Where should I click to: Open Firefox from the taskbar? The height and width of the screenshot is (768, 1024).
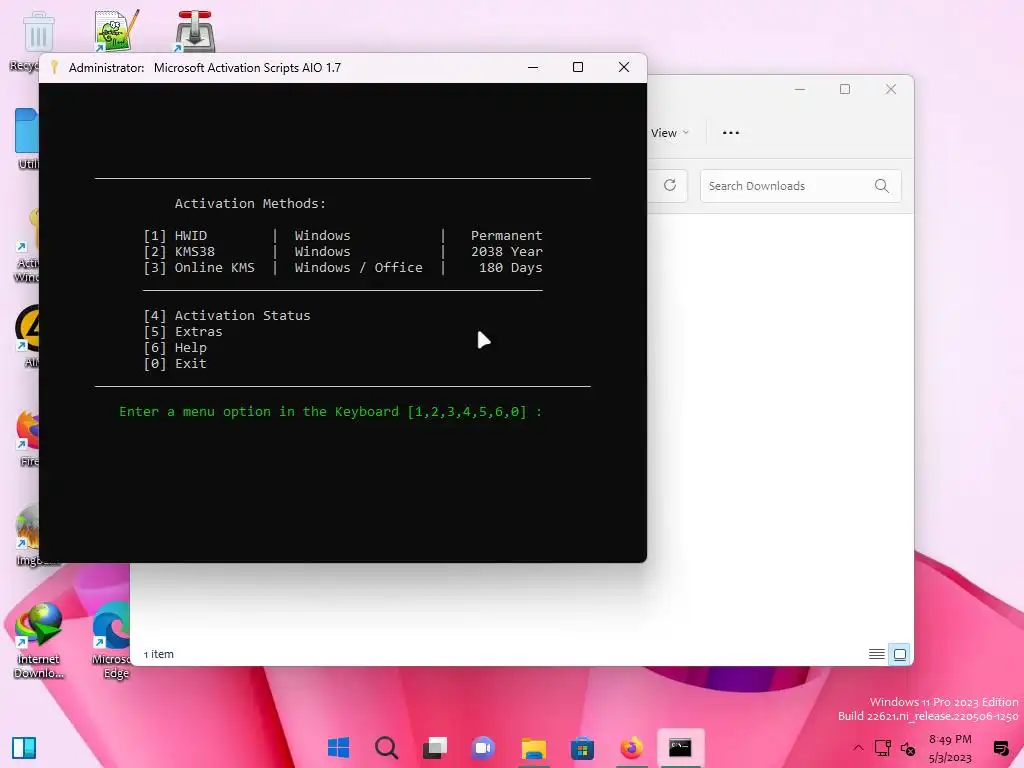pyautogui.click(x=631, y=747)
